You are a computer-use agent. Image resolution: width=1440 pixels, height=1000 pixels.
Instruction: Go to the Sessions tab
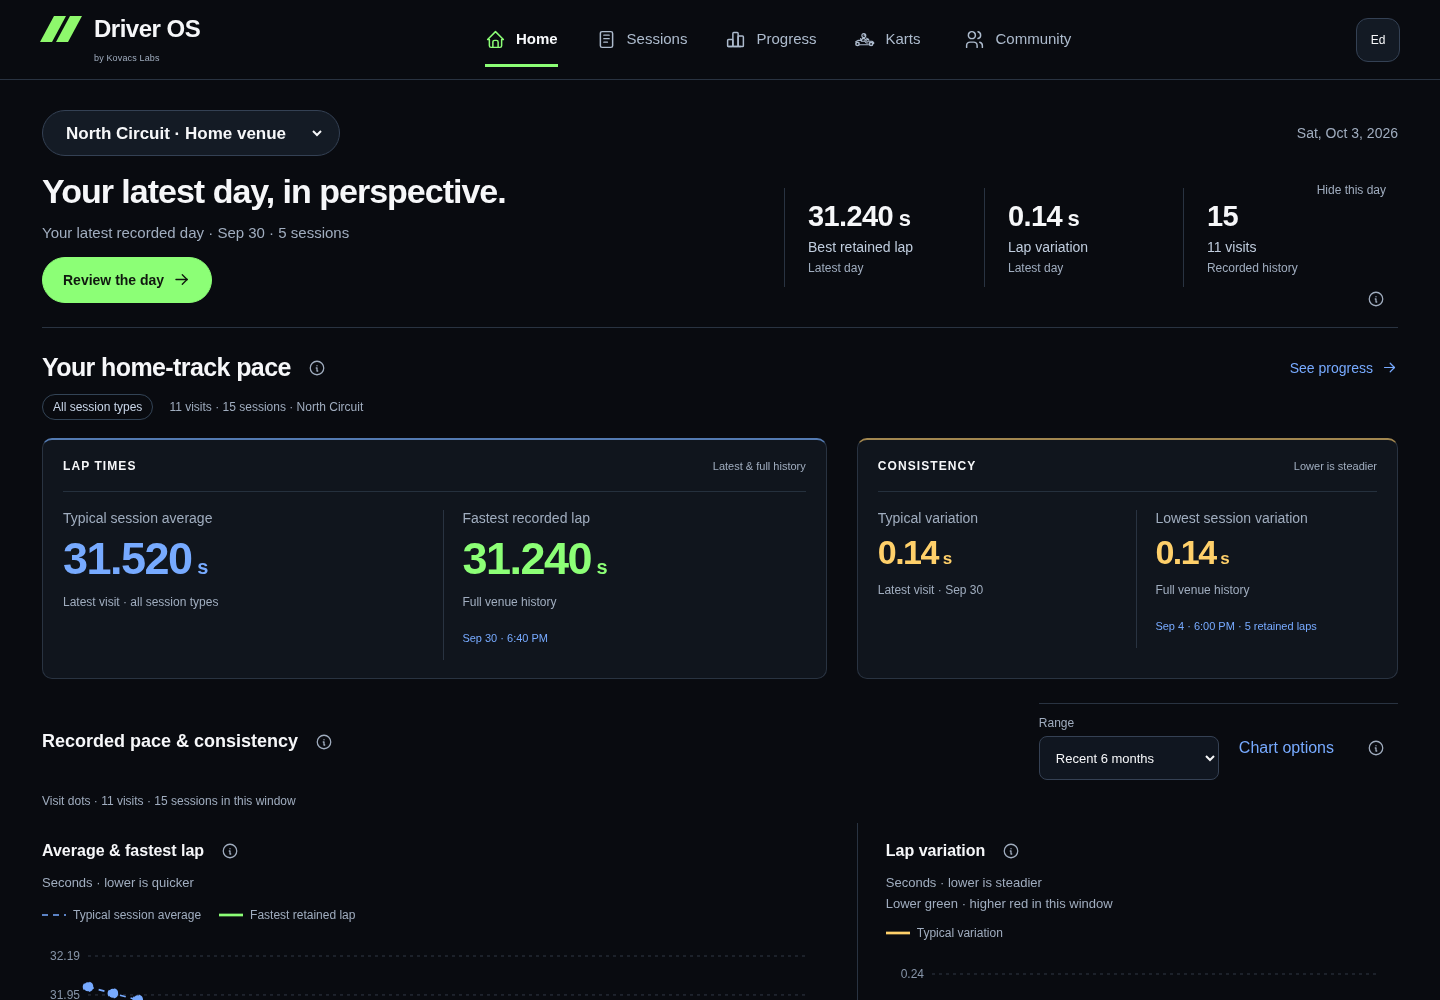642,39
